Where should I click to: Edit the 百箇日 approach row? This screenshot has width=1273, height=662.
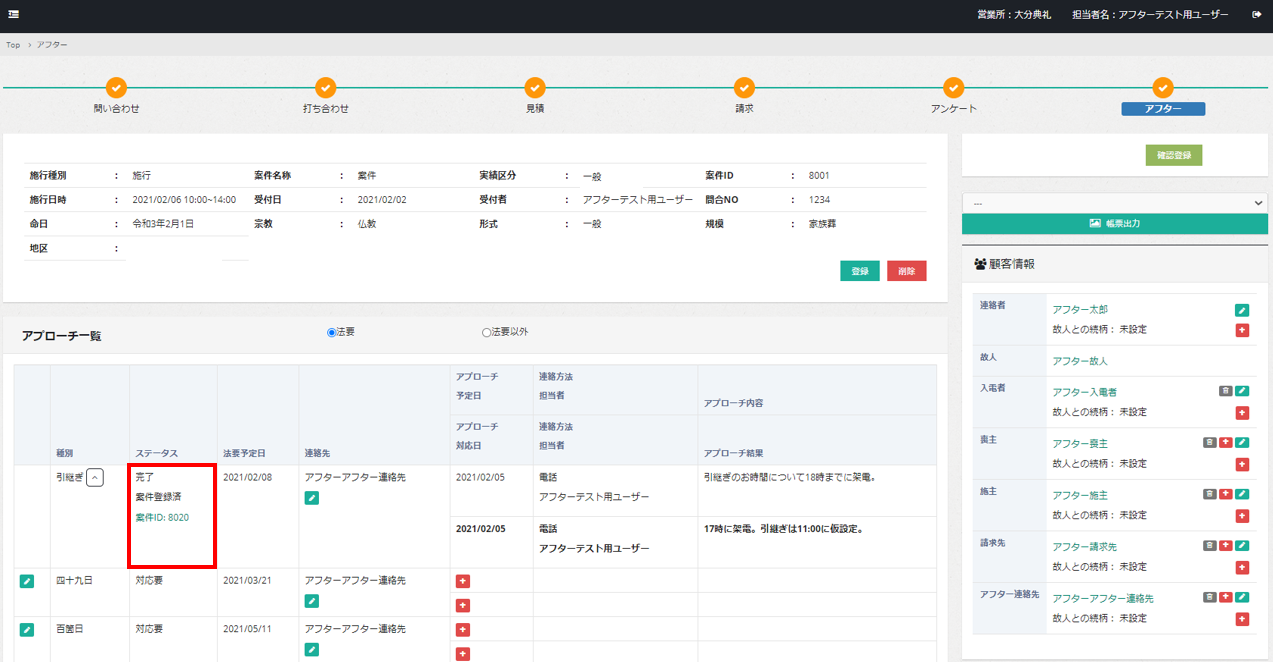[x=27, y=630]
